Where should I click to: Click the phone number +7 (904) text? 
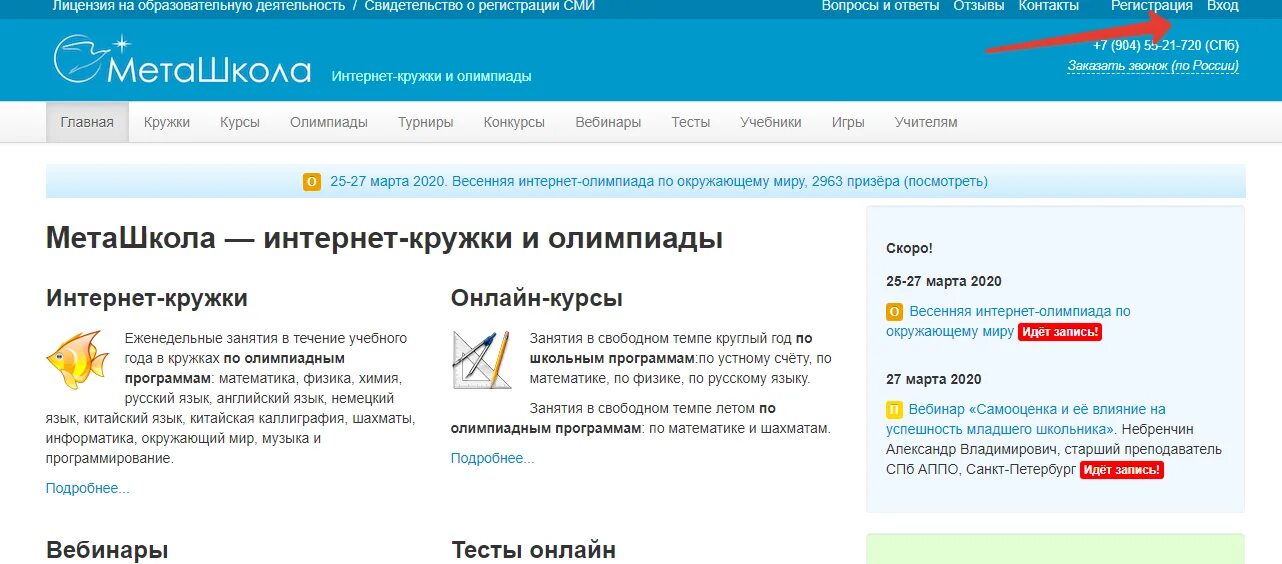(1166, 45)
